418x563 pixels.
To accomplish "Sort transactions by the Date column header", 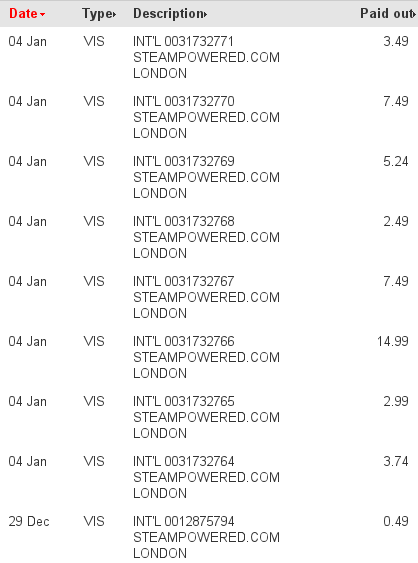I will click(x=23, y=14).
